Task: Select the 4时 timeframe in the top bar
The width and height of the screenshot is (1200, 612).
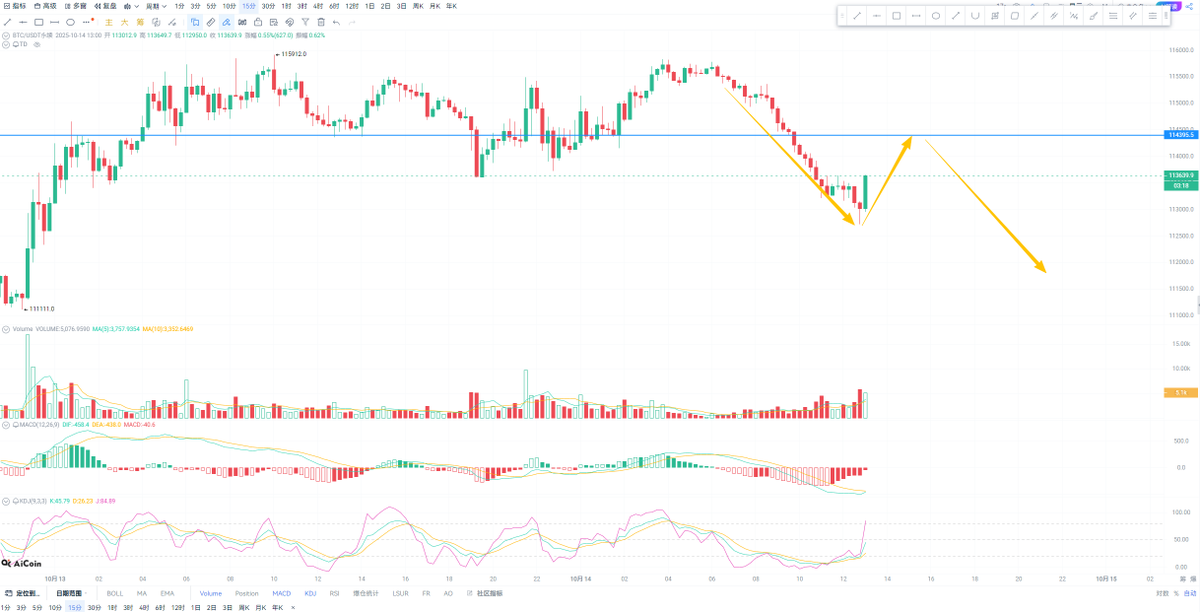Action: [318, 6]
